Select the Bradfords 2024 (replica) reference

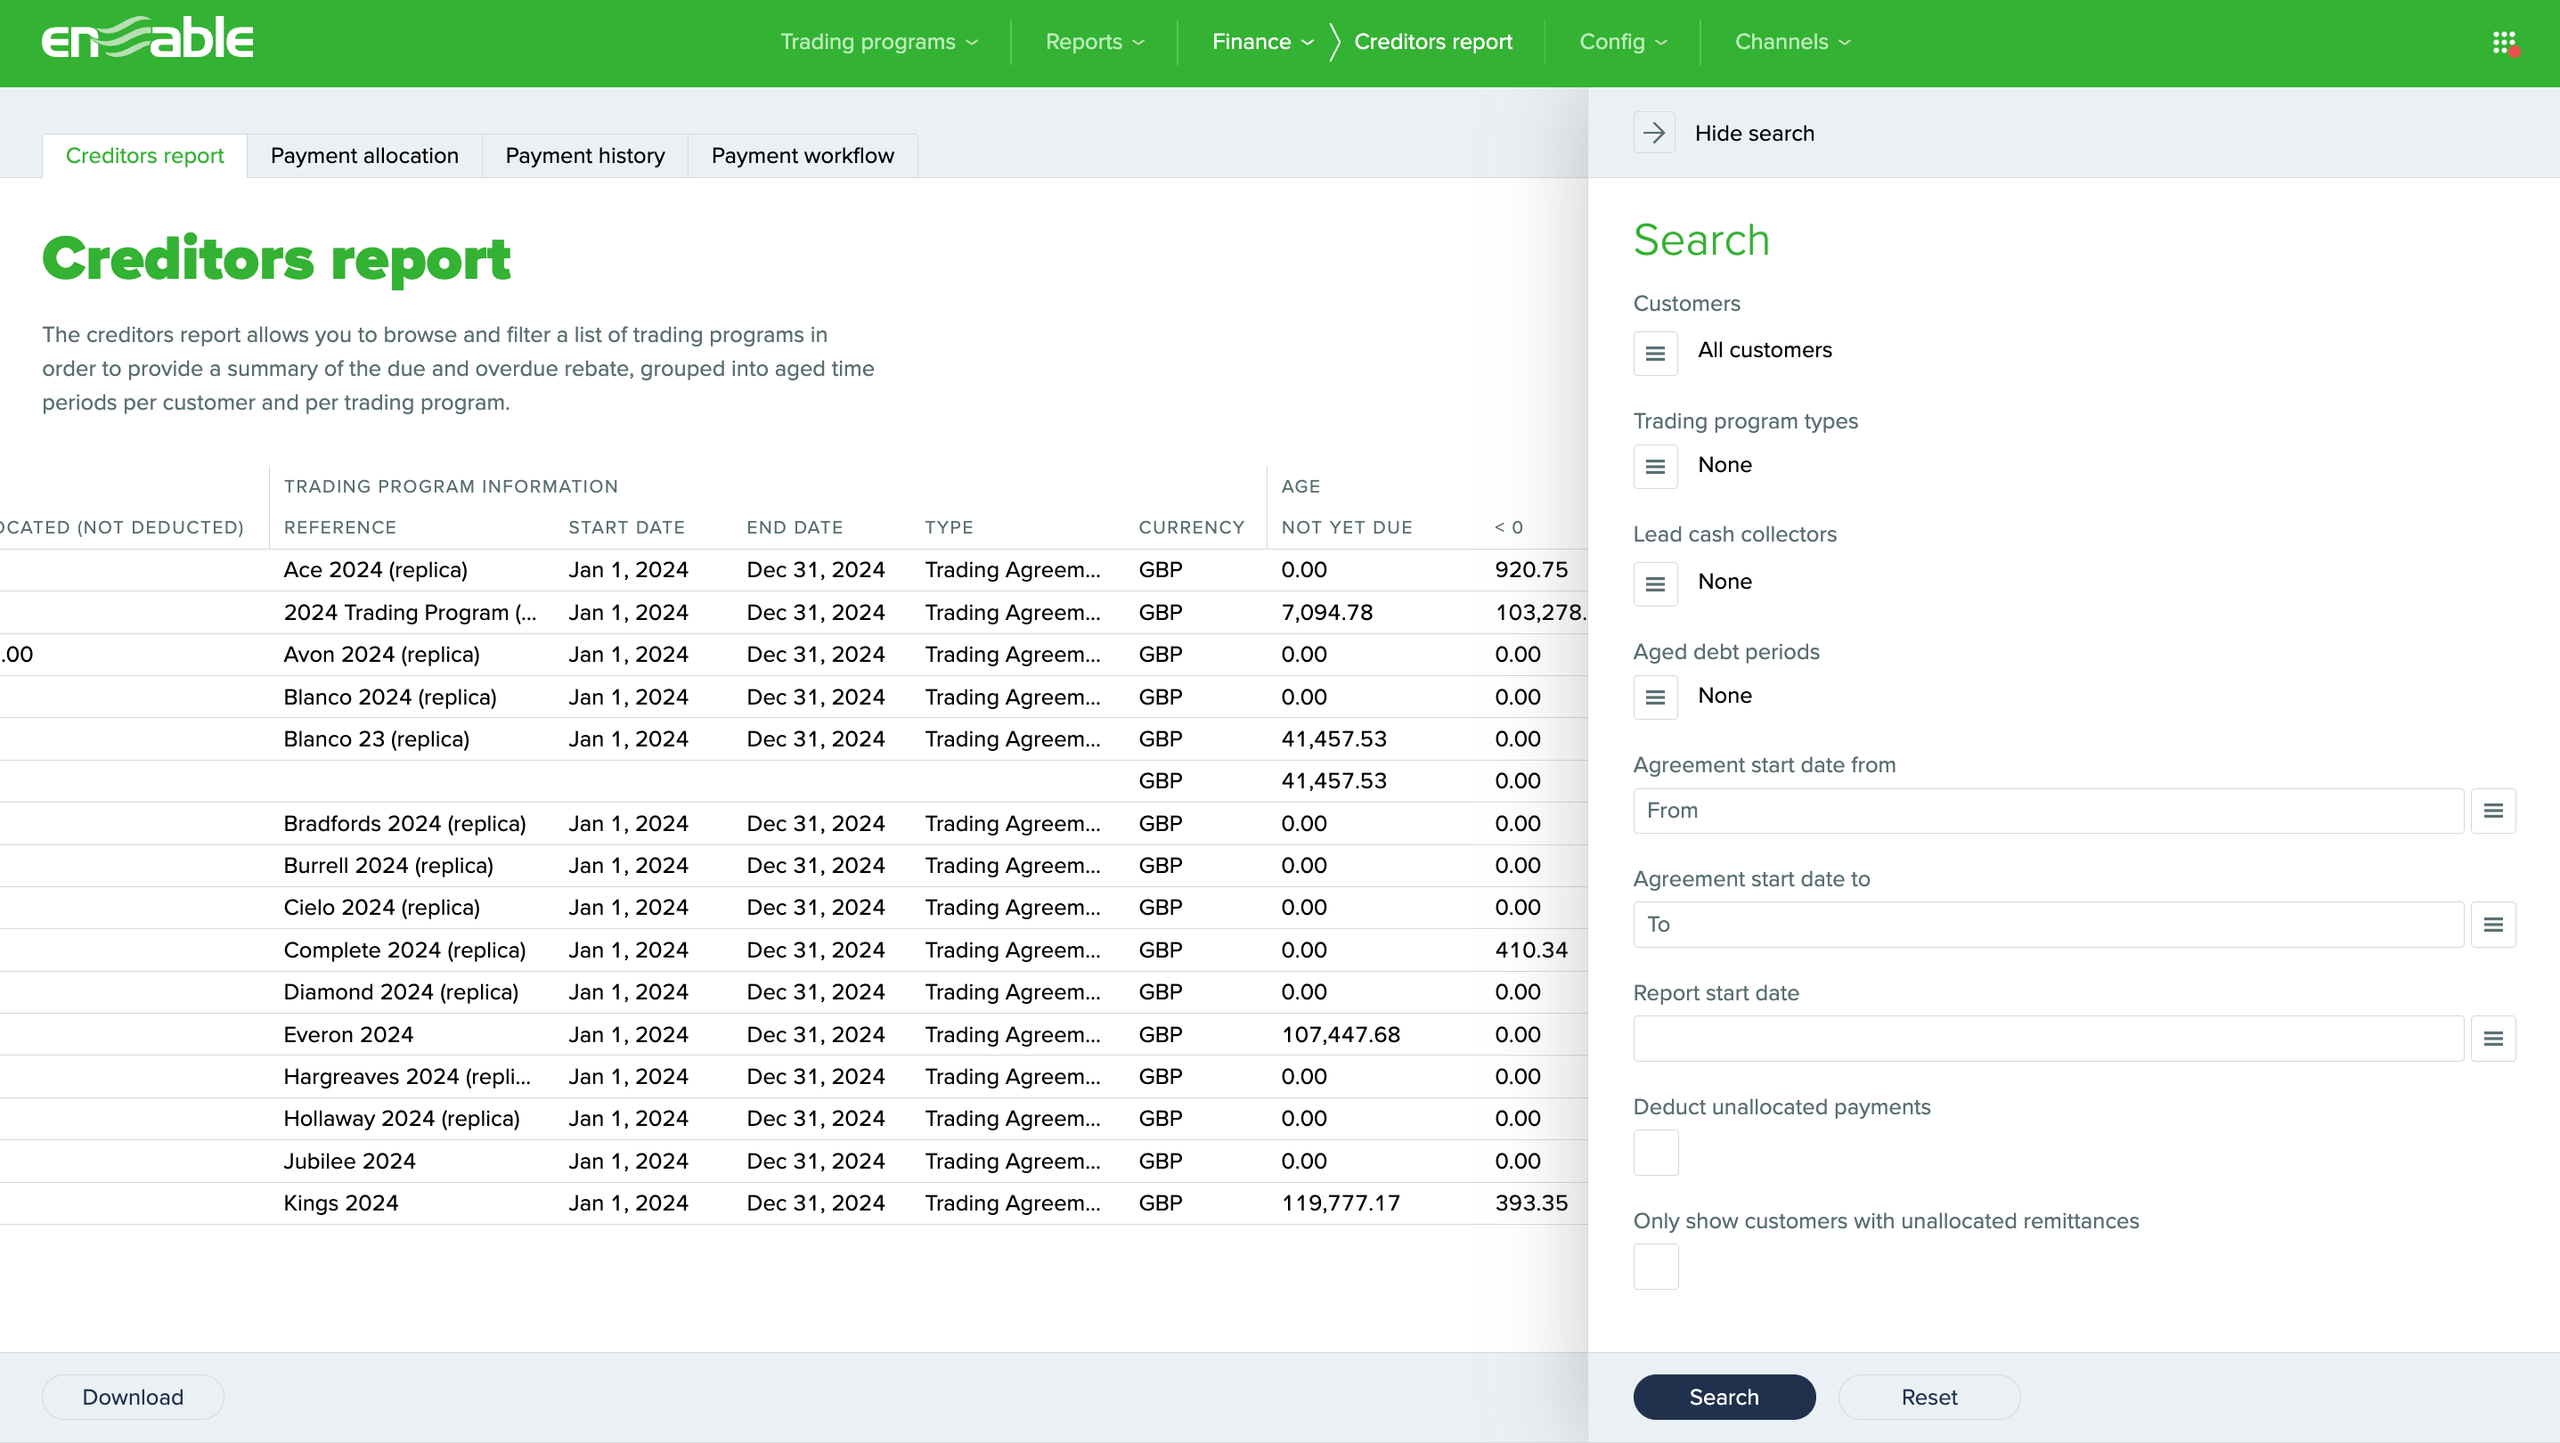(x=405, y=824)
